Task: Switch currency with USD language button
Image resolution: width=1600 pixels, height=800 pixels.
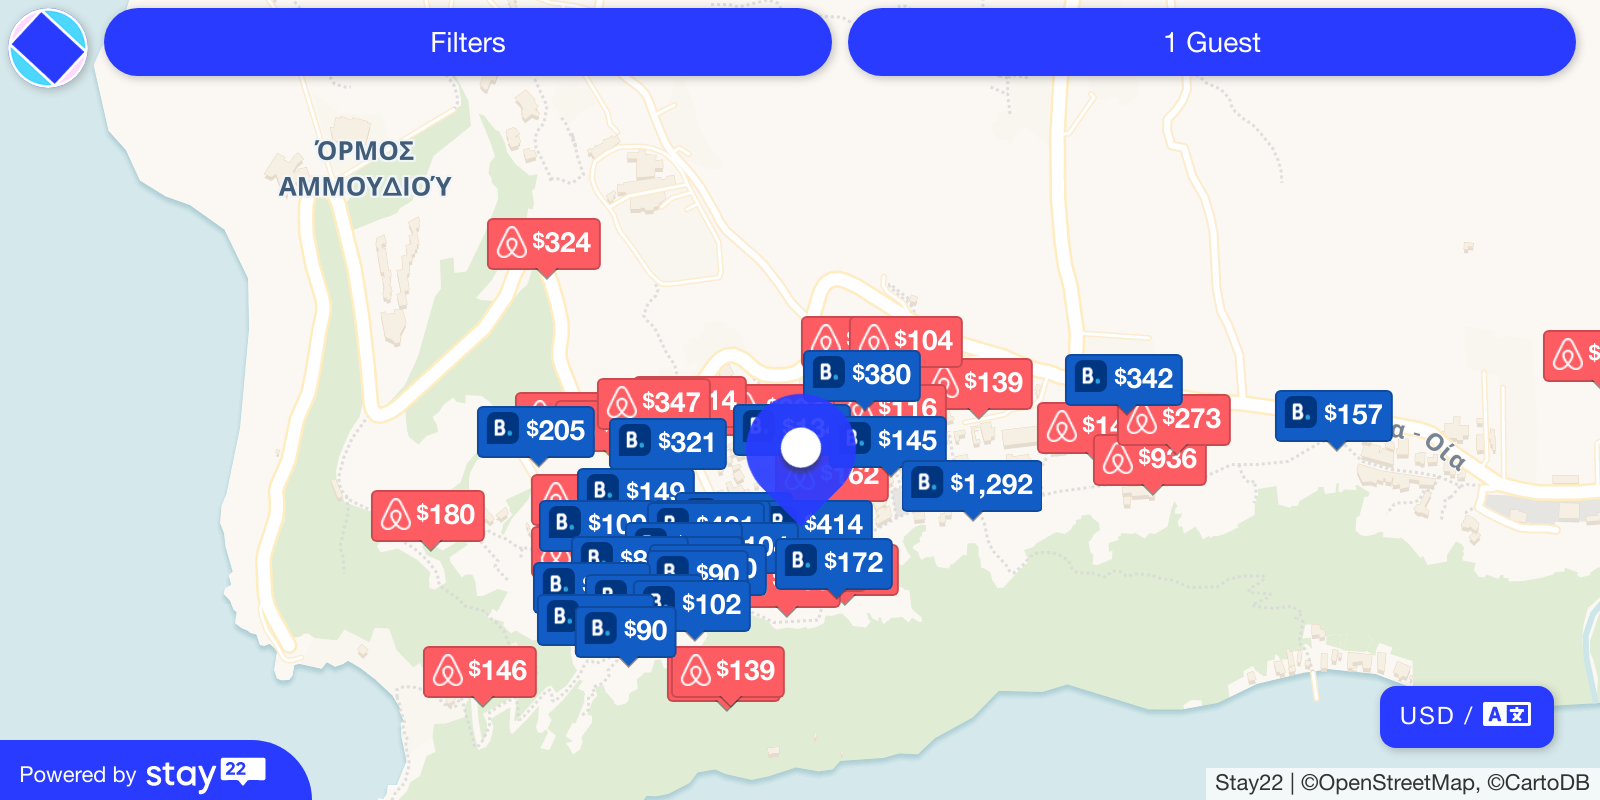Action: pyautogui.click(x=1465, y=716)
